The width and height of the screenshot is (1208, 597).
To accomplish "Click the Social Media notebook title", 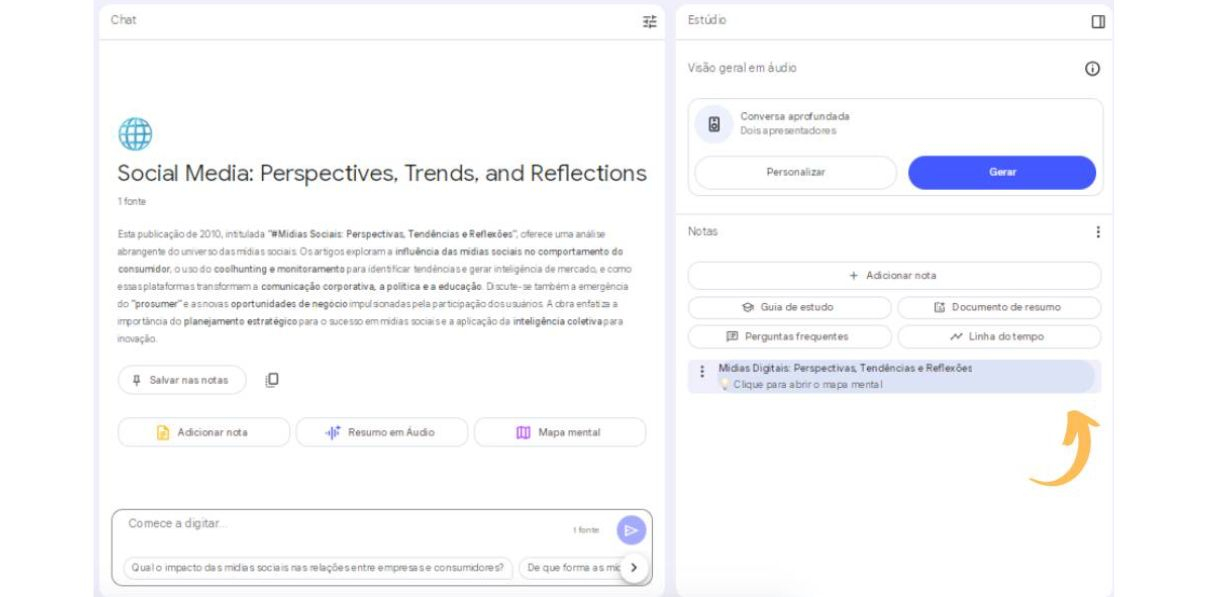I will [x=382, y=173].
